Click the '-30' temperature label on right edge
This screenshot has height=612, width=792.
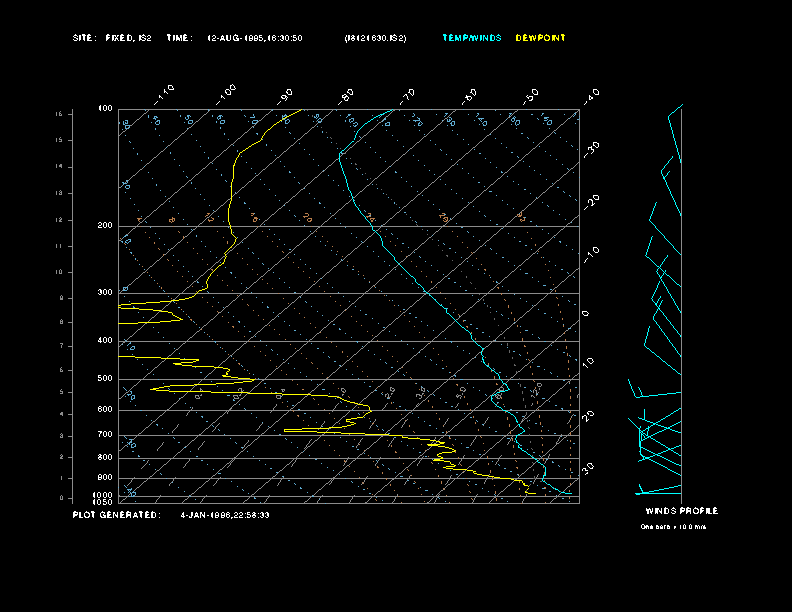pos(592,149)
